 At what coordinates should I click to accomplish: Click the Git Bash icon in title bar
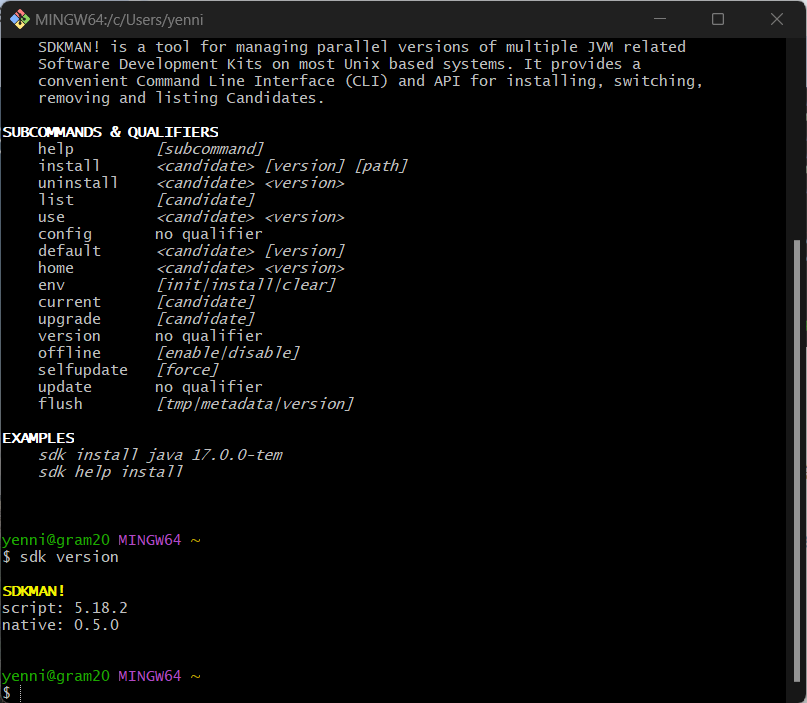pos(20,20)
